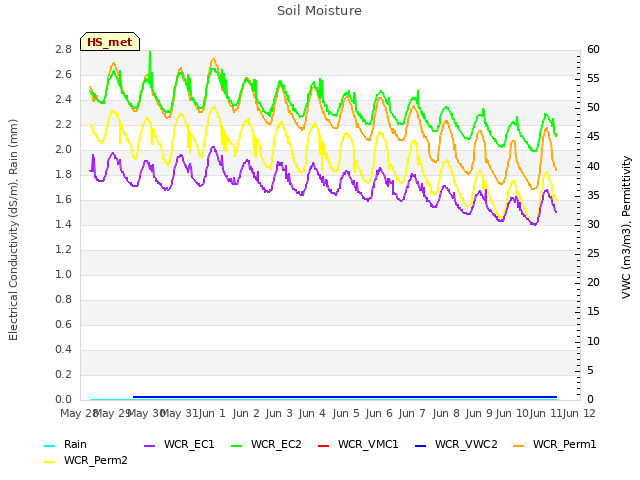Click the 25 right axis tick label
Viewport: 640px width, 480px height.
tap(593, 253)
